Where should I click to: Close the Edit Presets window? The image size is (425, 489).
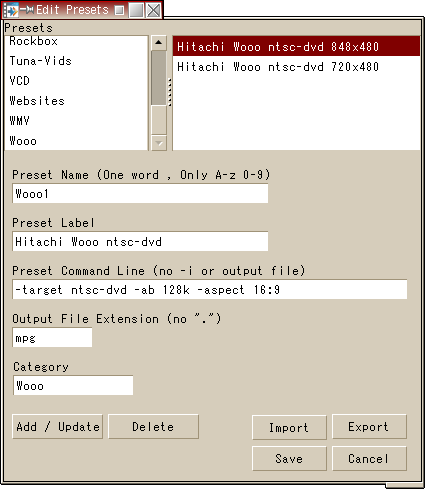[x=153, y=10]
